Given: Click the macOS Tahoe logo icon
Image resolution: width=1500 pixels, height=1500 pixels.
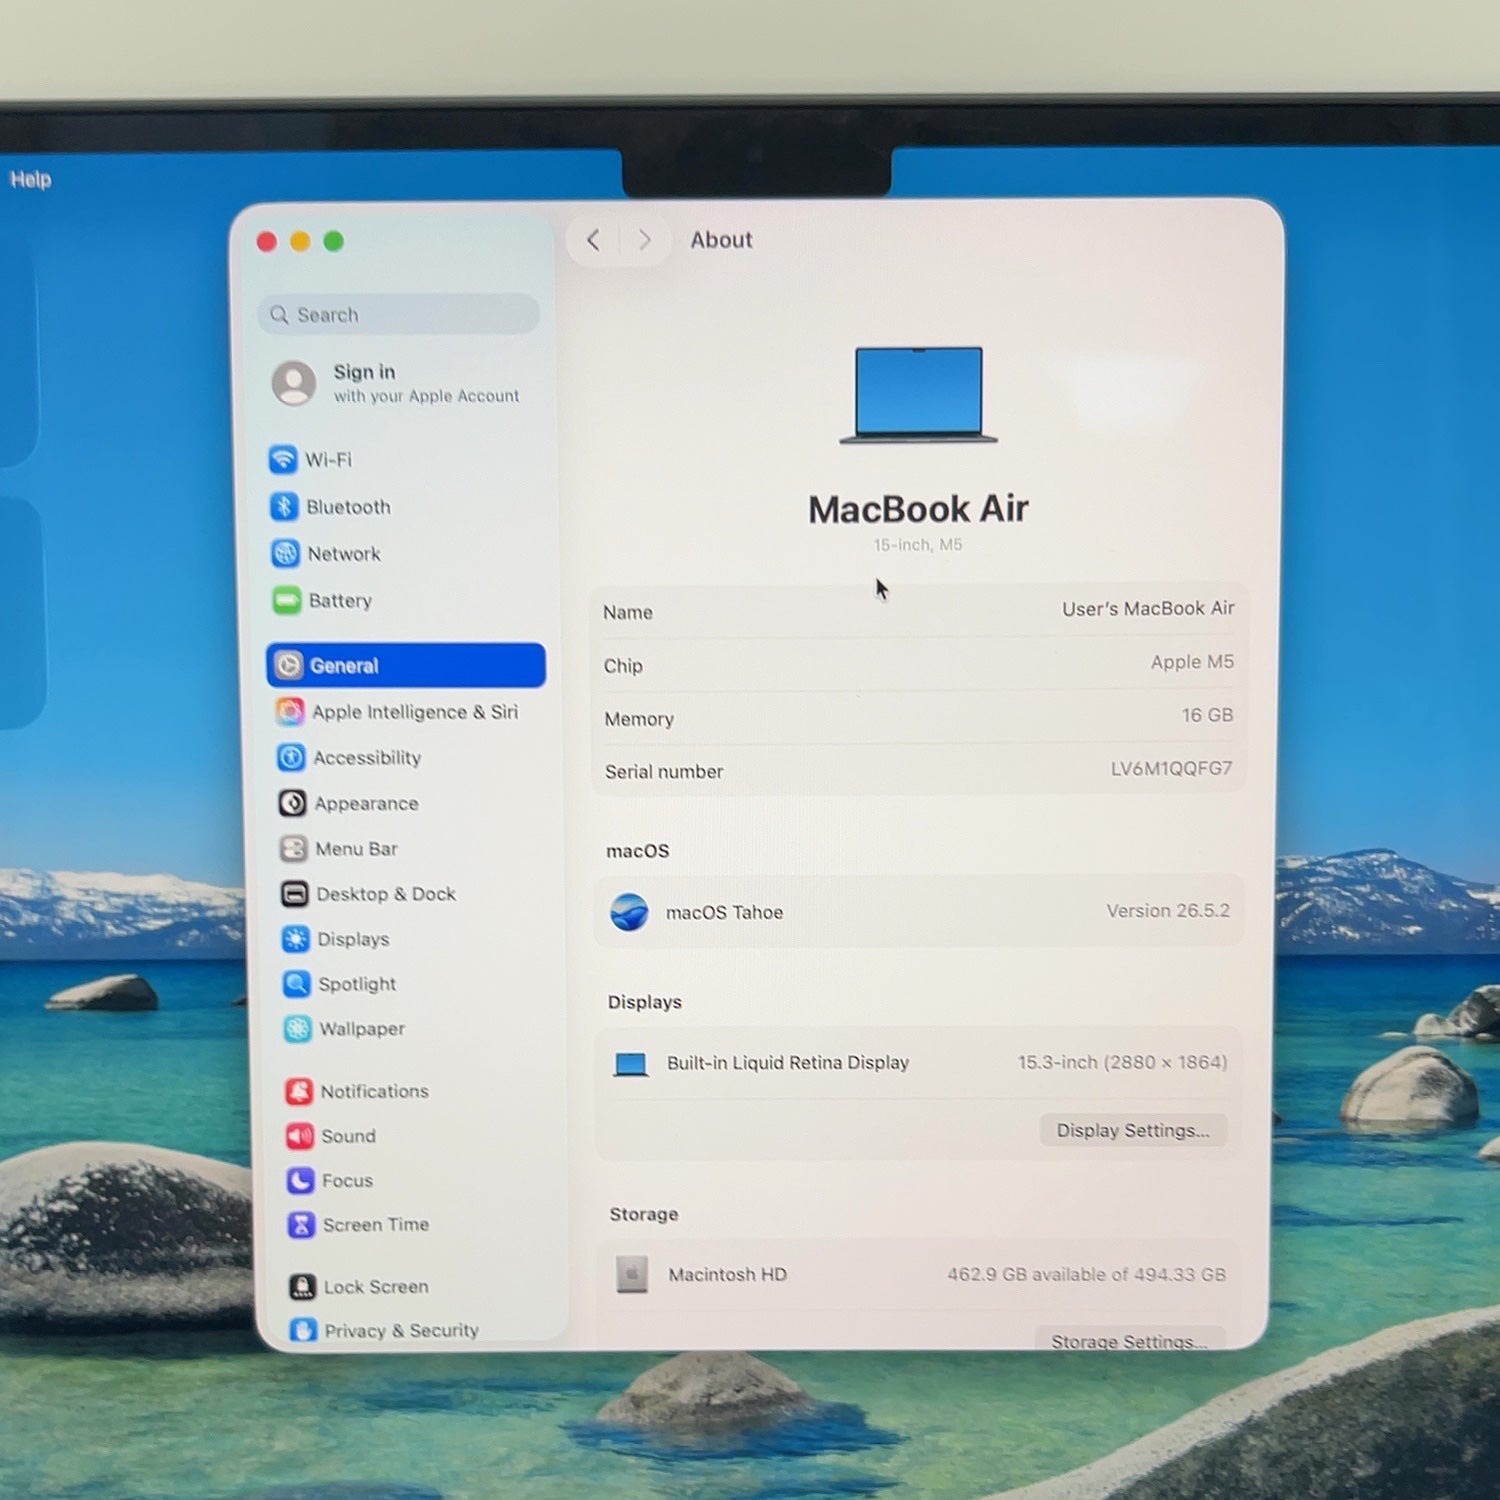Looking at the screenshot, I should pos(629,912).
